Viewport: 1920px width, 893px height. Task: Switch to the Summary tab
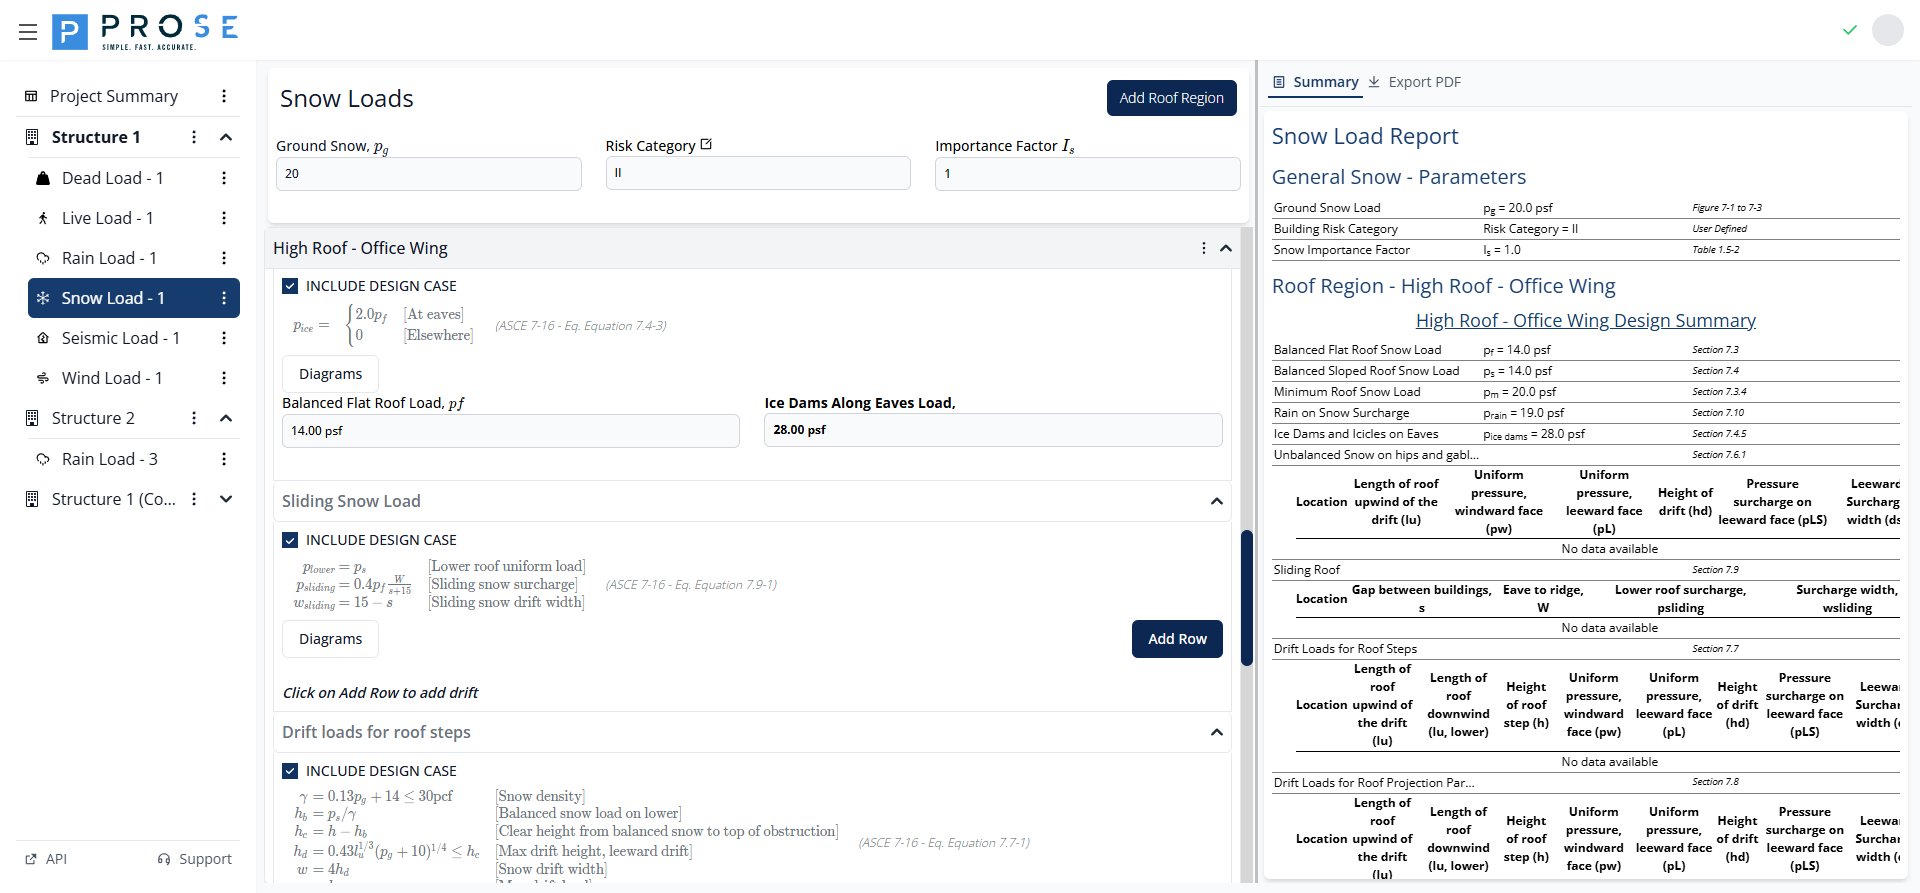point(1315,82)
